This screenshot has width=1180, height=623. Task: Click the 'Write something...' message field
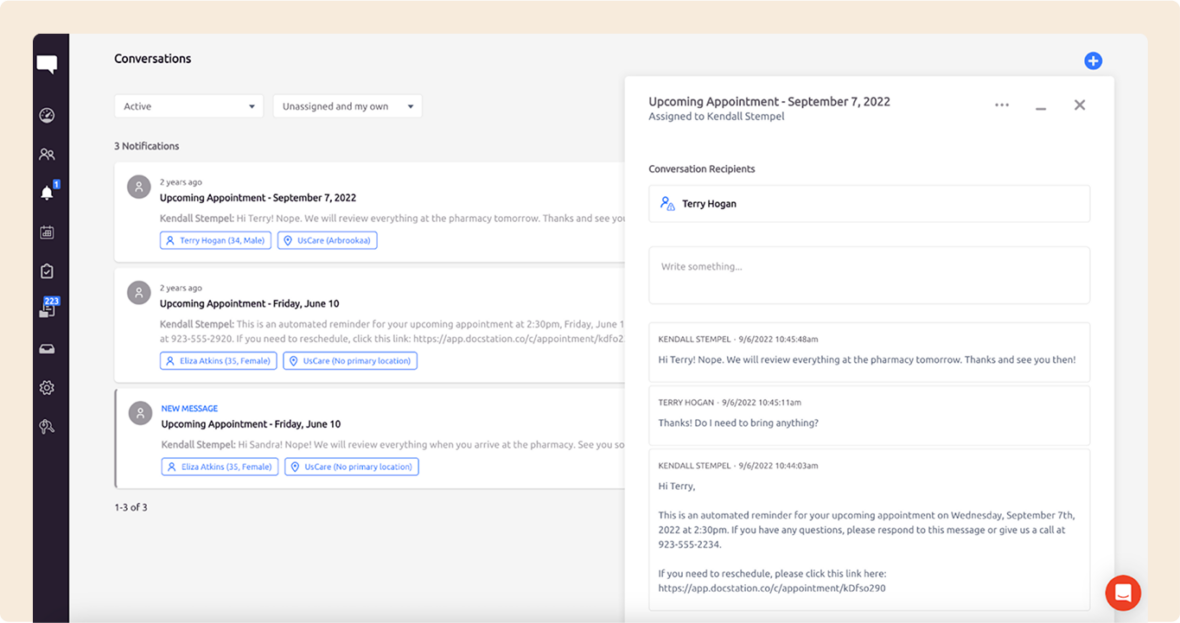(x=868, y=275)
